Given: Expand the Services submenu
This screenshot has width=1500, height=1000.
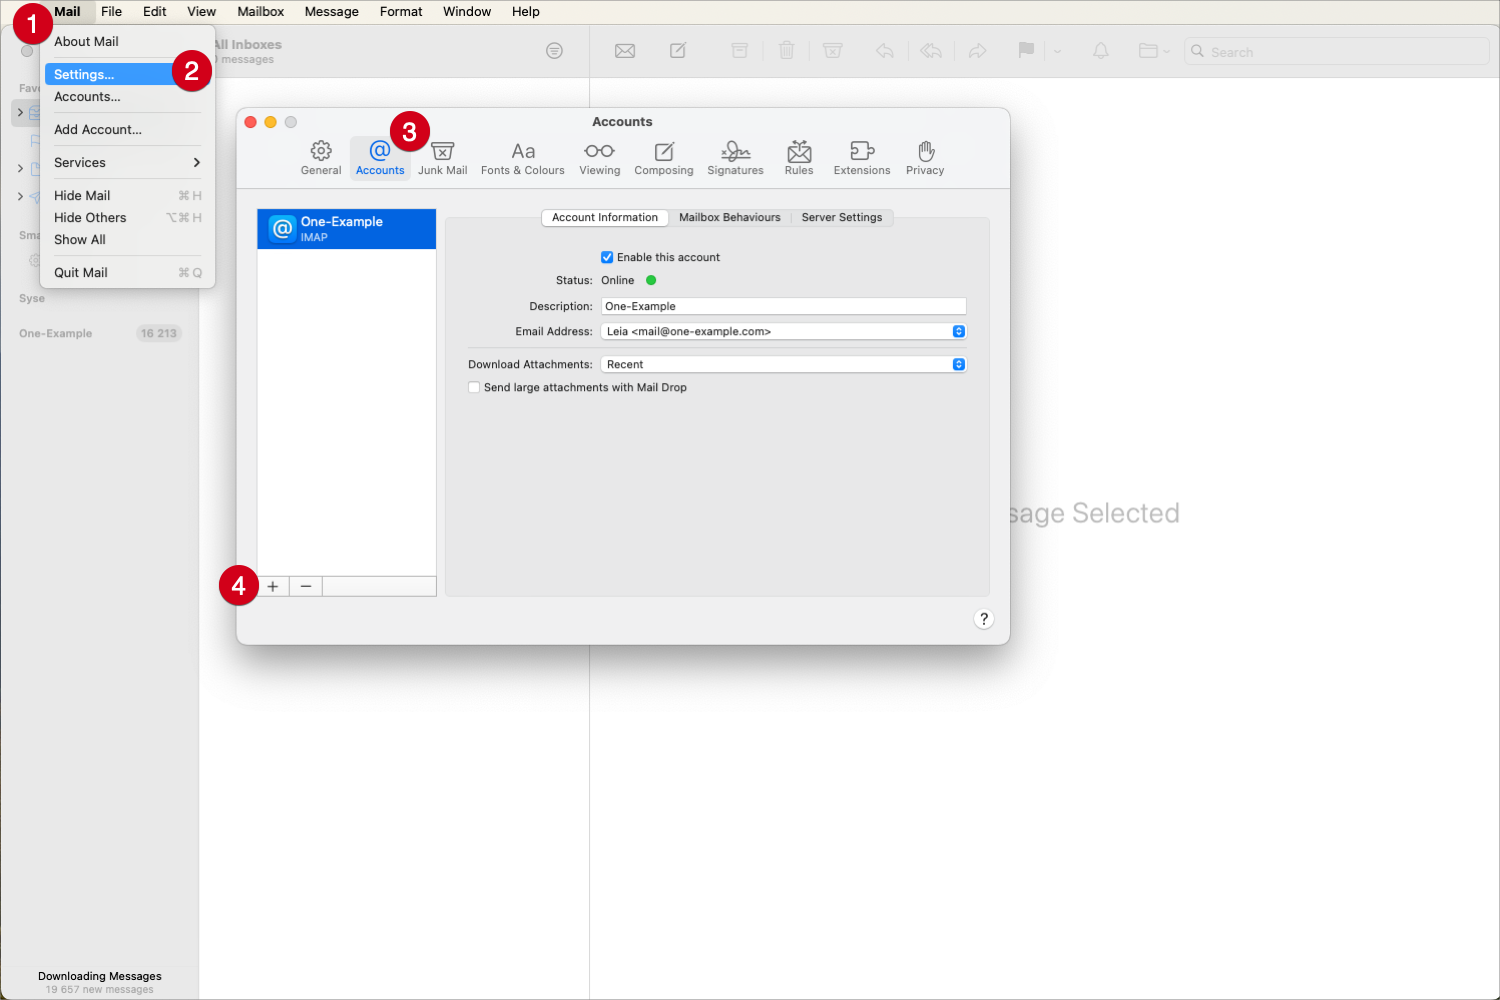Looking at the screenshot, I should (127, 163).
